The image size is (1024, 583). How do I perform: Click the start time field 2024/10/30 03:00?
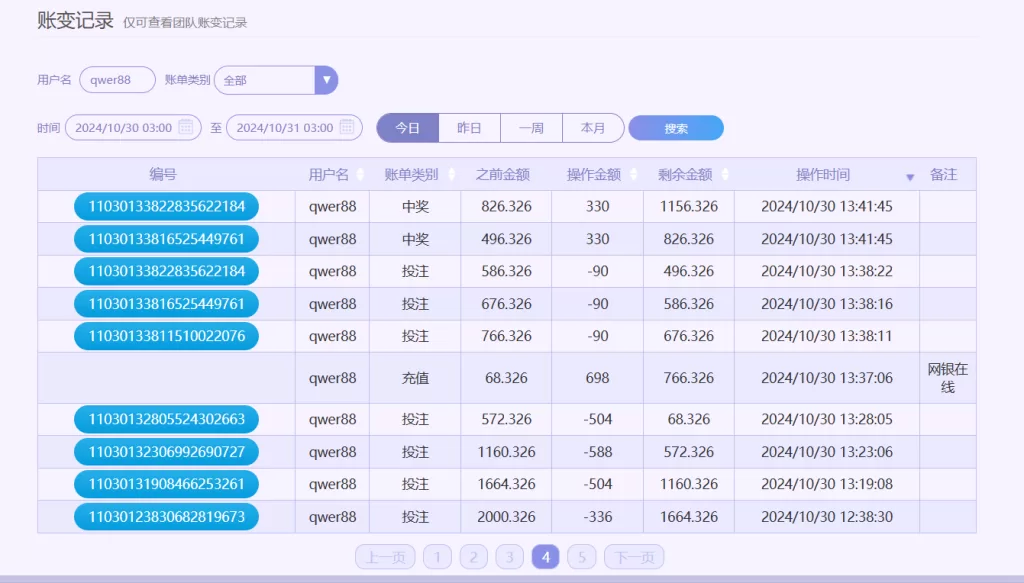point(133,127)
